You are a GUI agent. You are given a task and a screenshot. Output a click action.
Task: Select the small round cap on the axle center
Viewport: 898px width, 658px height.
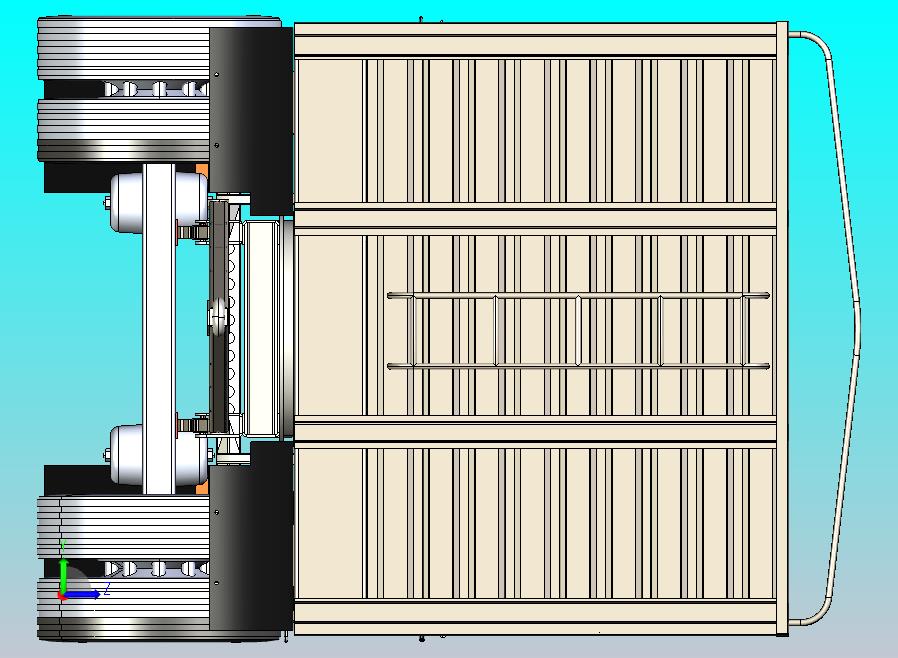[x=218, y=316]
